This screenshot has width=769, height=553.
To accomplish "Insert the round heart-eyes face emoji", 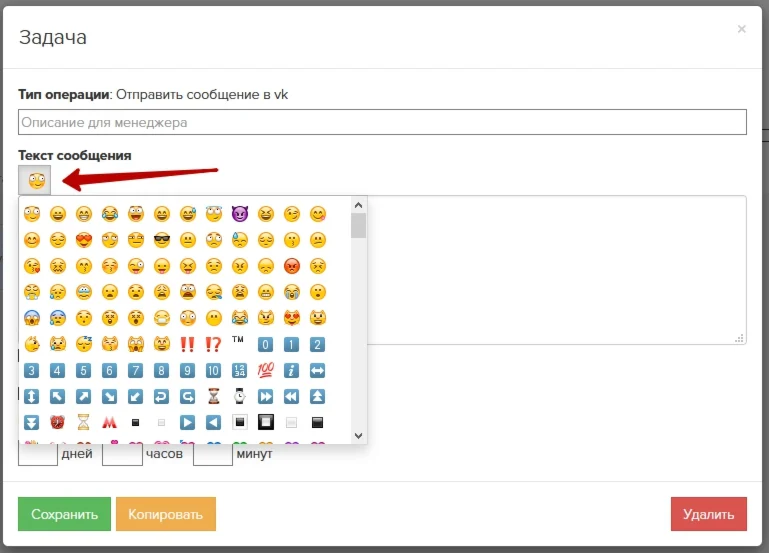I will (84, 240).
